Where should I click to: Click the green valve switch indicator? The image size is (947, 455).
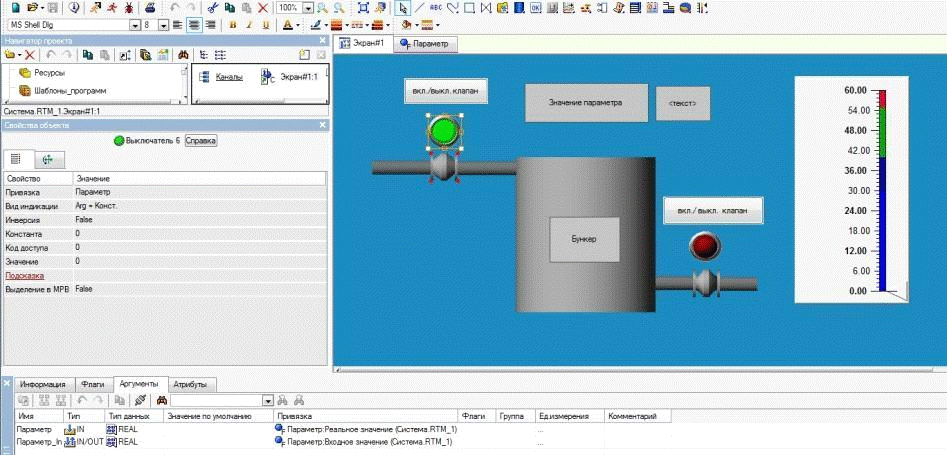(x=443, y=131)
